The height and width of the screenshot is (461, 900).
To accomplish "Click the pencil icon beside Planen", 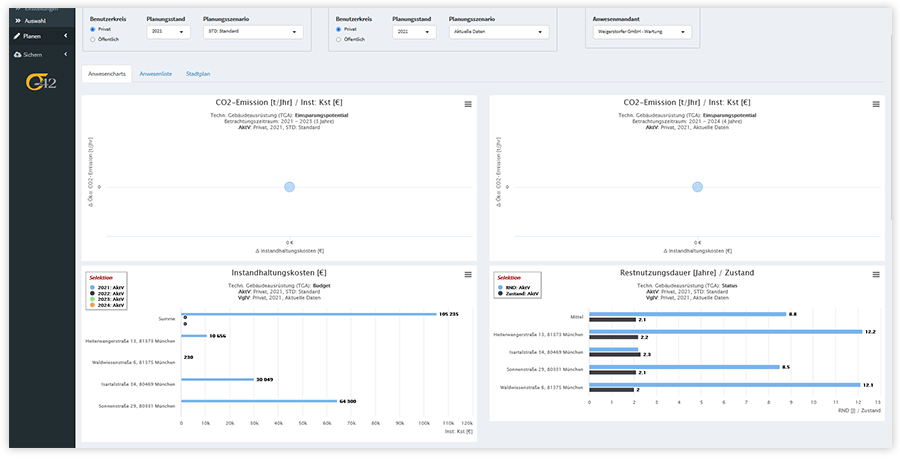I will 17,36.
